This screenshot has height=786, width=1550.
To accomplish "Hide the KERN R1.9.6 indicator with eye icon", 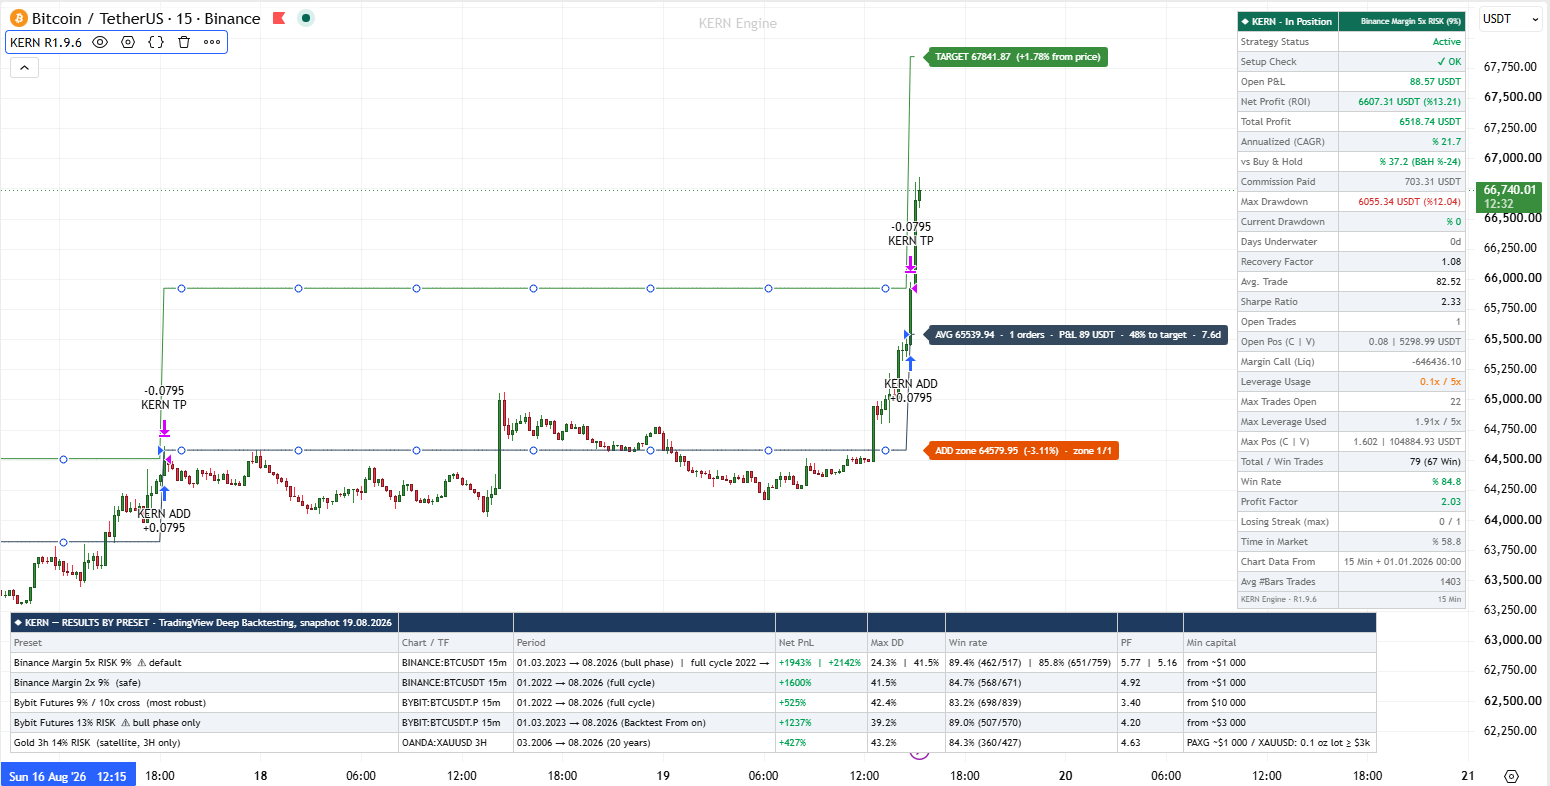I will (x=100, y=42).
